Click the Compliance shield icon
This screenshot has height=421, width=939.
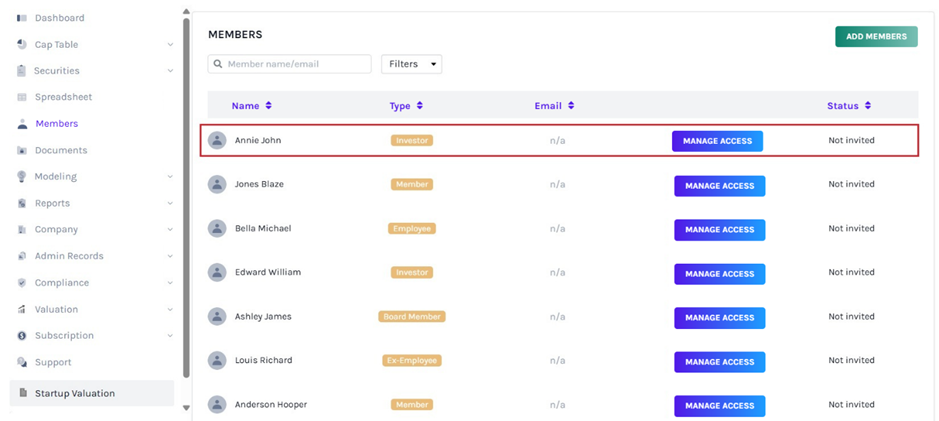(x=22, y=283)
